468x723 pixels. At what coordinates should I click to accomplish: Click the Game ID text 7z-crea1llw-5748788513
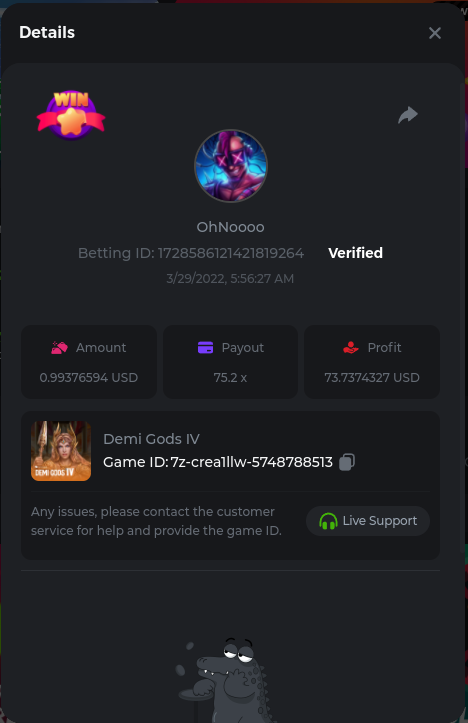[252, 462]
